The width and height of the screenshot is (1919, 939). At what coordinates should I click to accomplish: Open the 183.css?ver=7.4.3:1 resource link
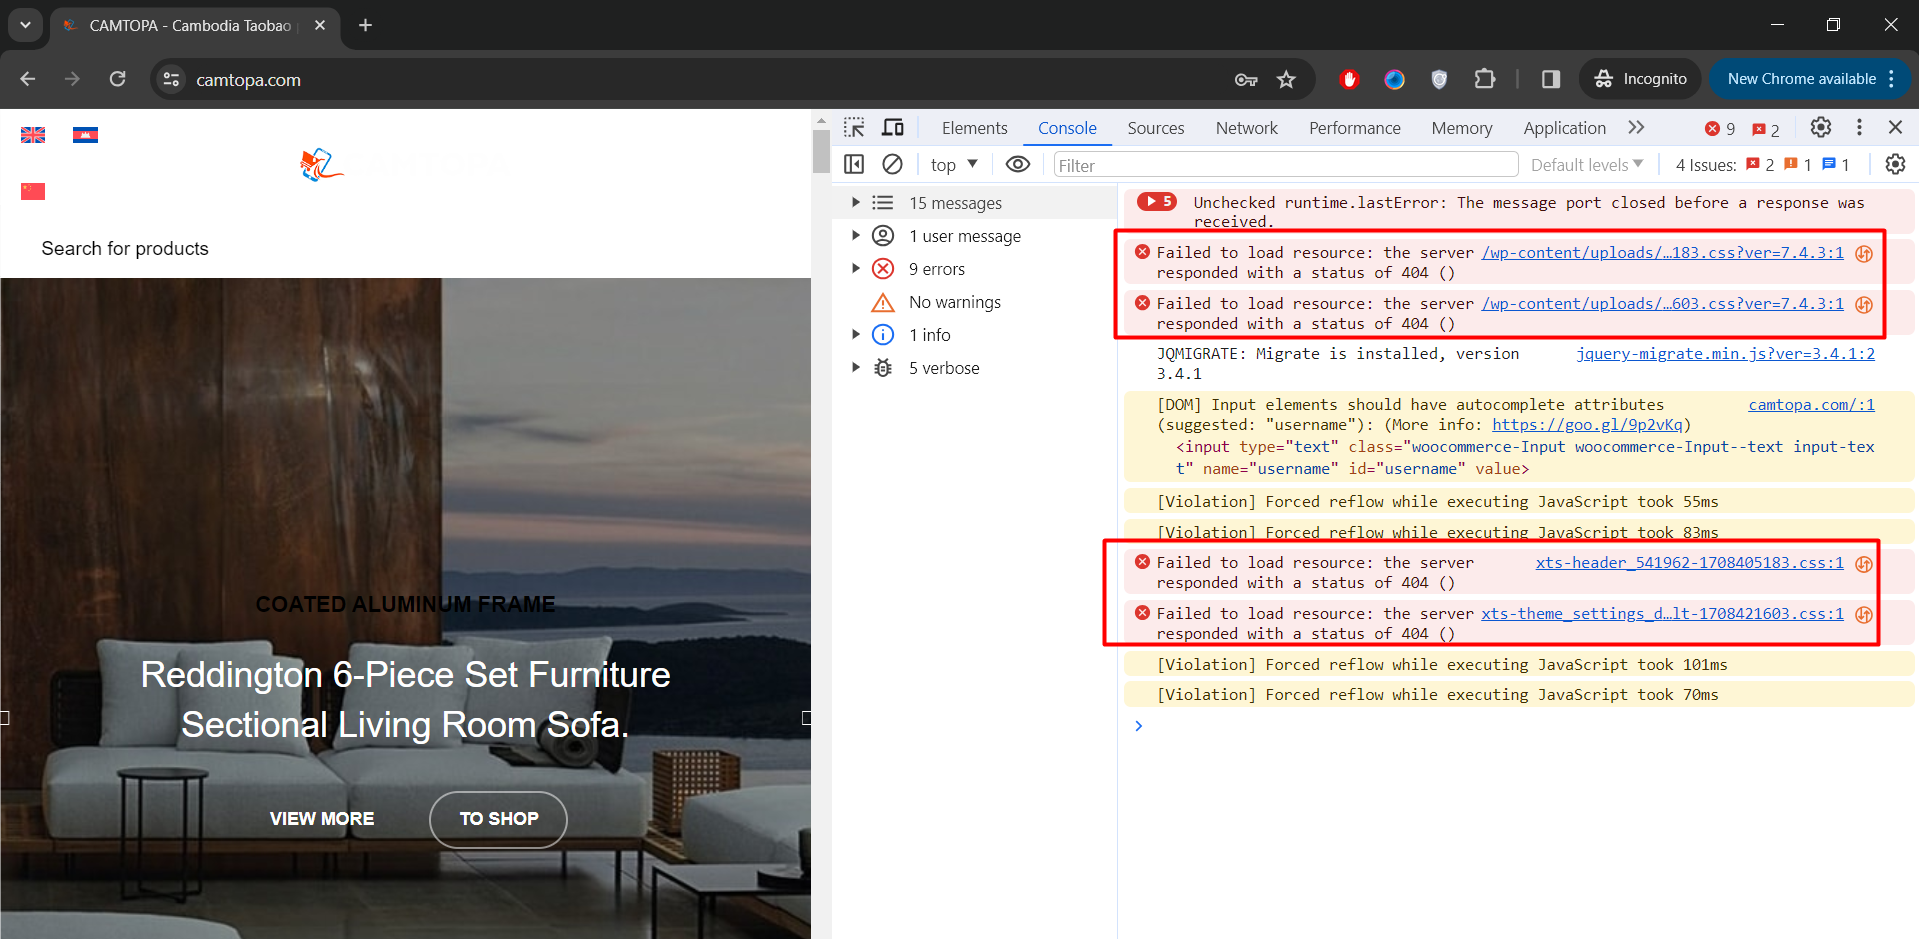pyautogui.click(x=1662, y=252)
